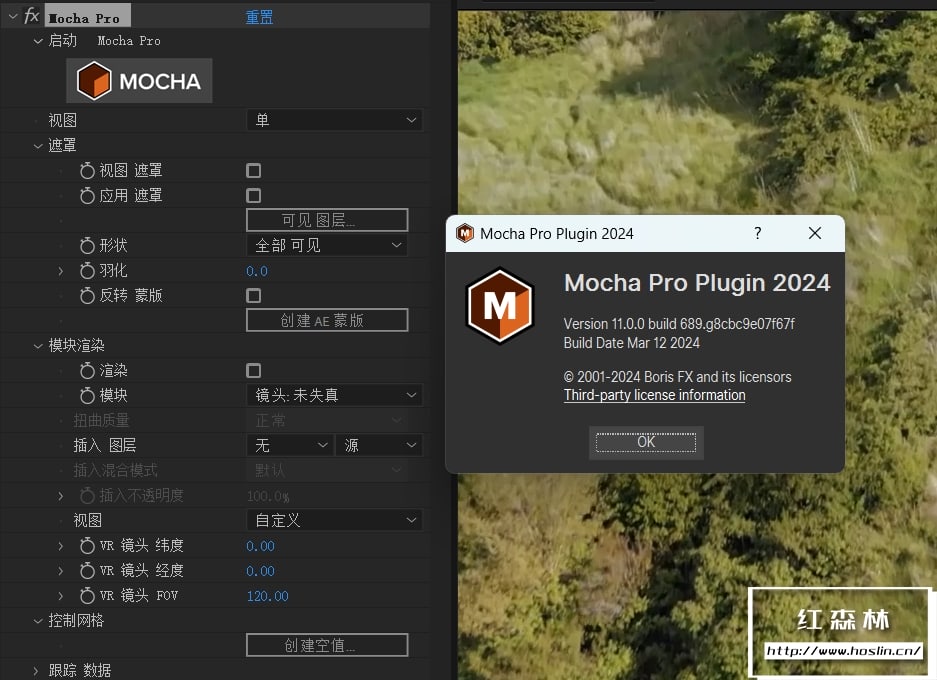The width and height of the screenshot is (937, 680).
Task: Open the 视图 dropdown set to 自定义
Action: click(x=335, y=520)
